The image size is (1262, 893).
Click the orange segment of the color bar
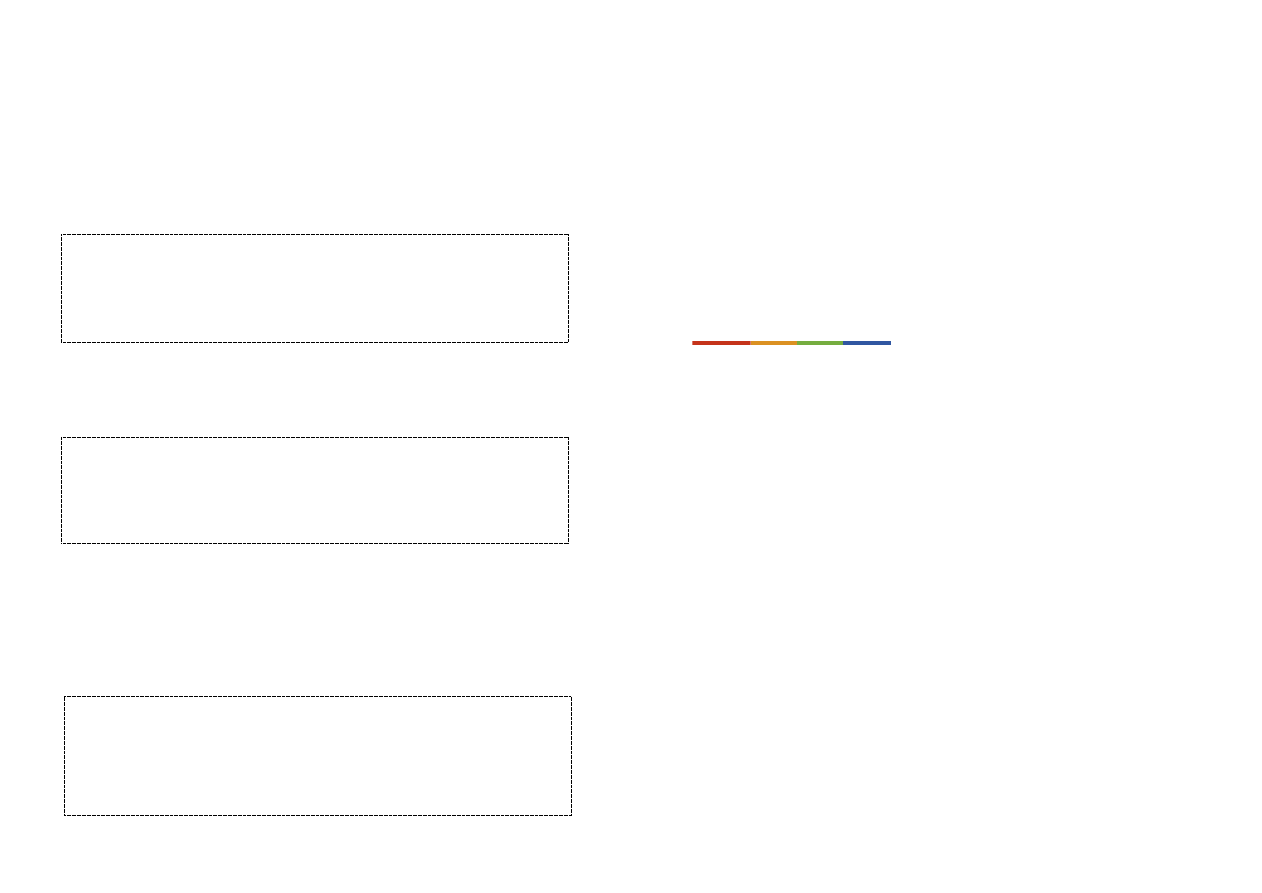(x=773, y=343)
